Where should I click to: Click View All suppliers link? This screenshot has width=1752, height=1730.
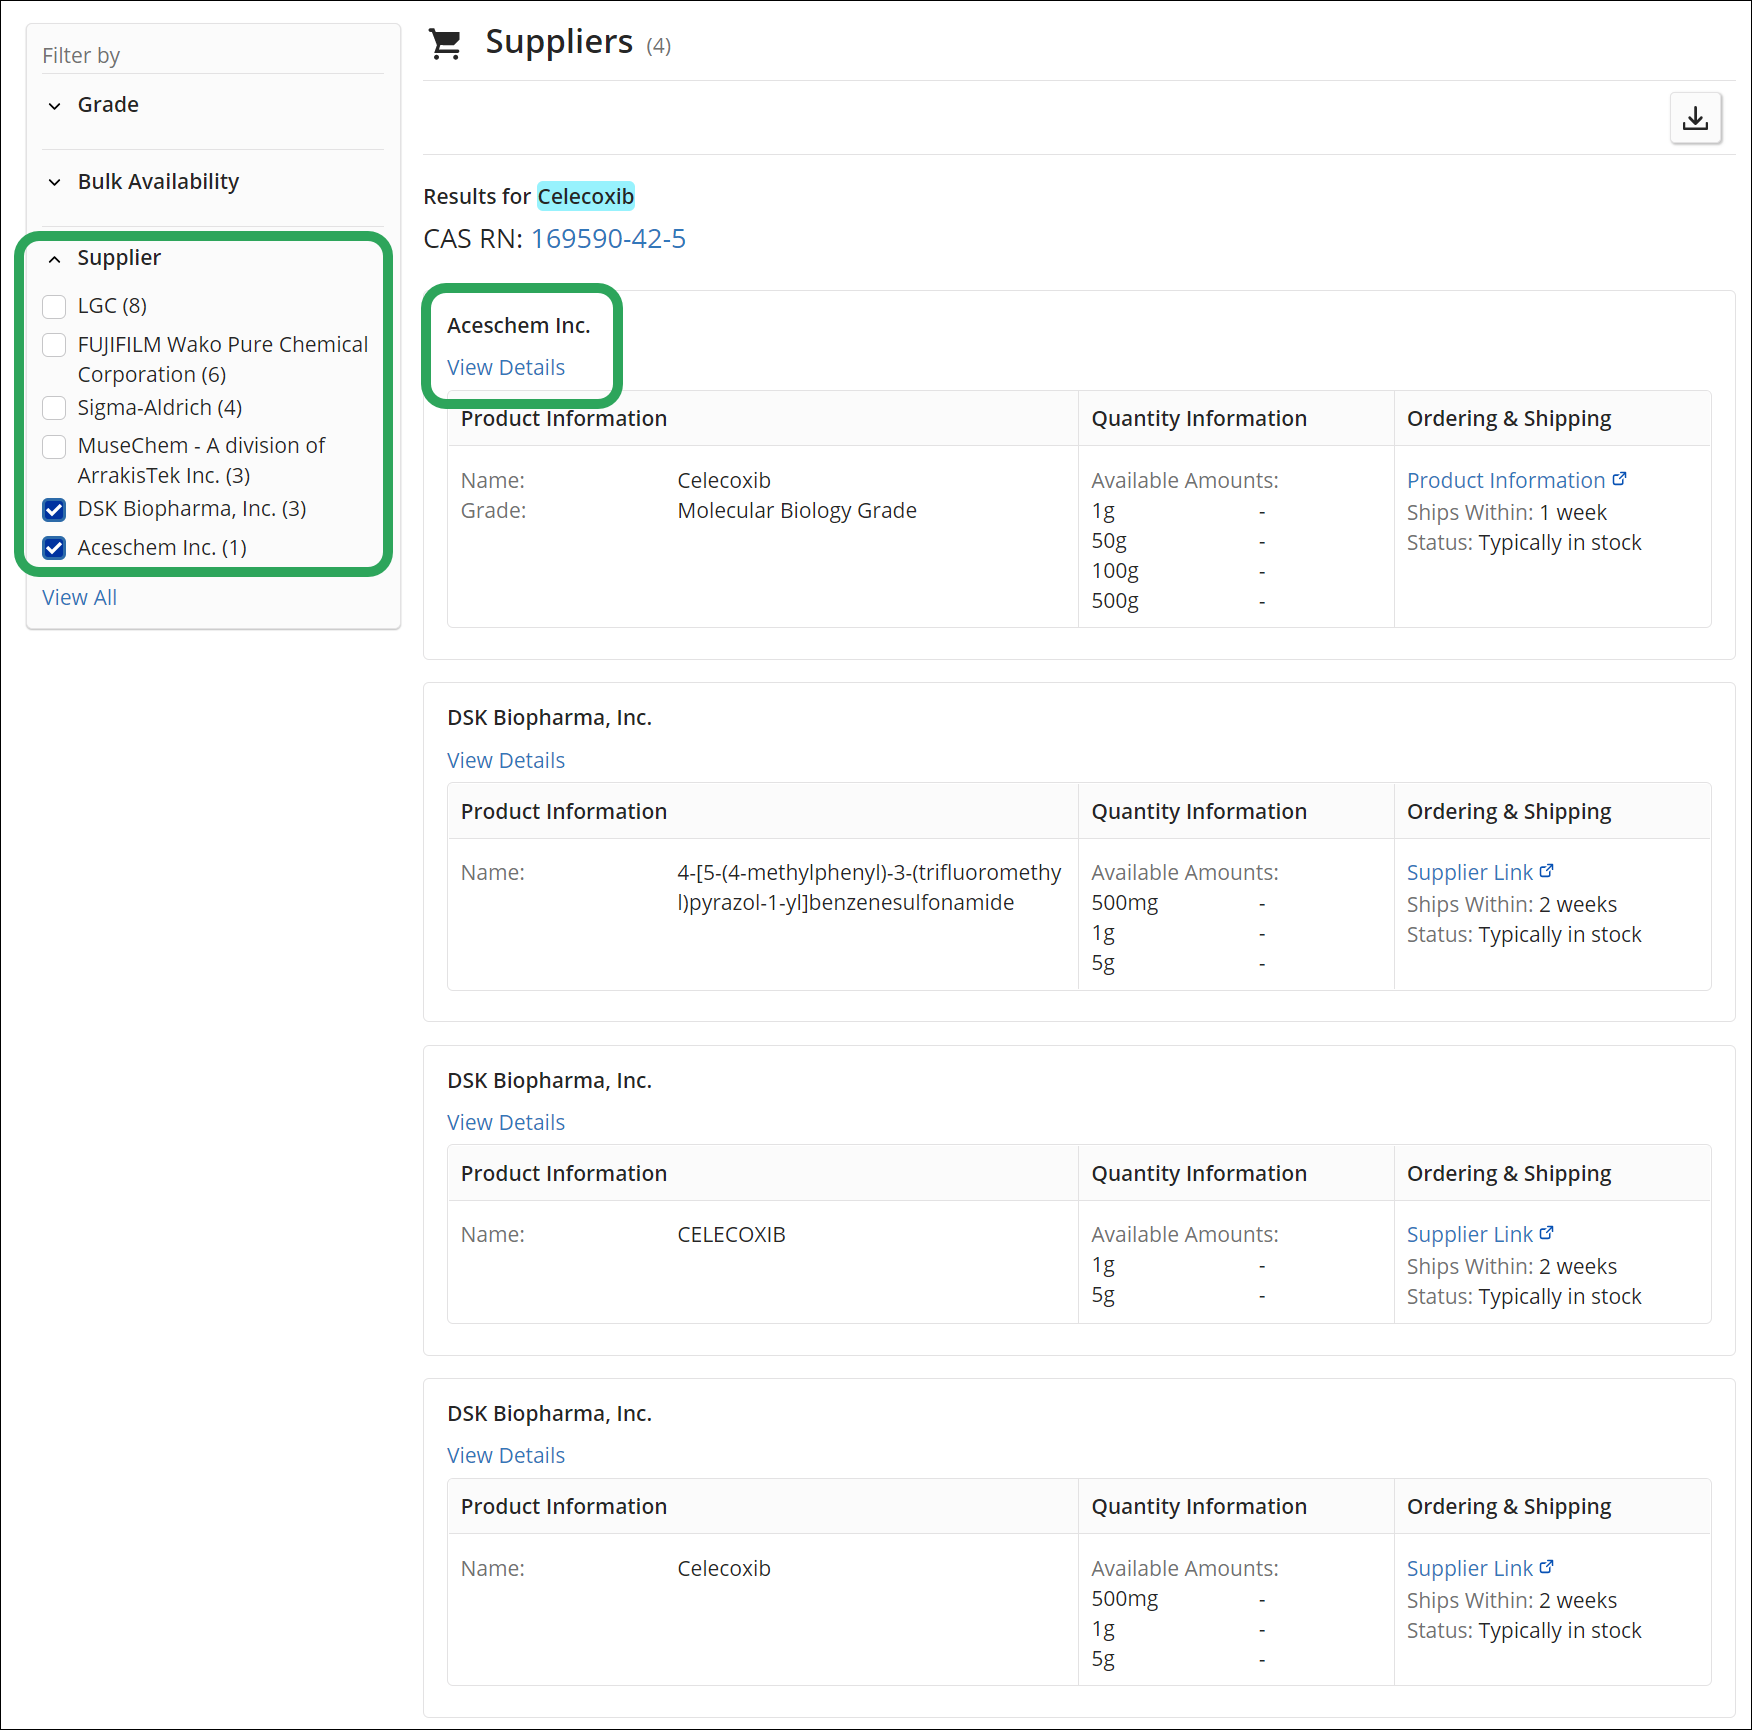80,597
